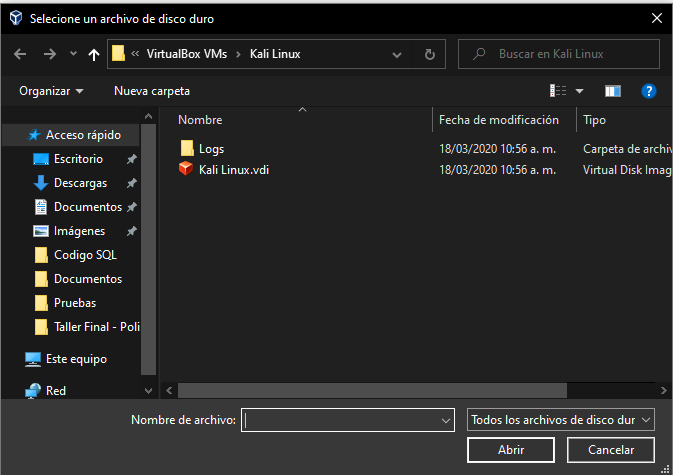
Task: Click Virtual Disk Image type text
Action: pos(627,169)
